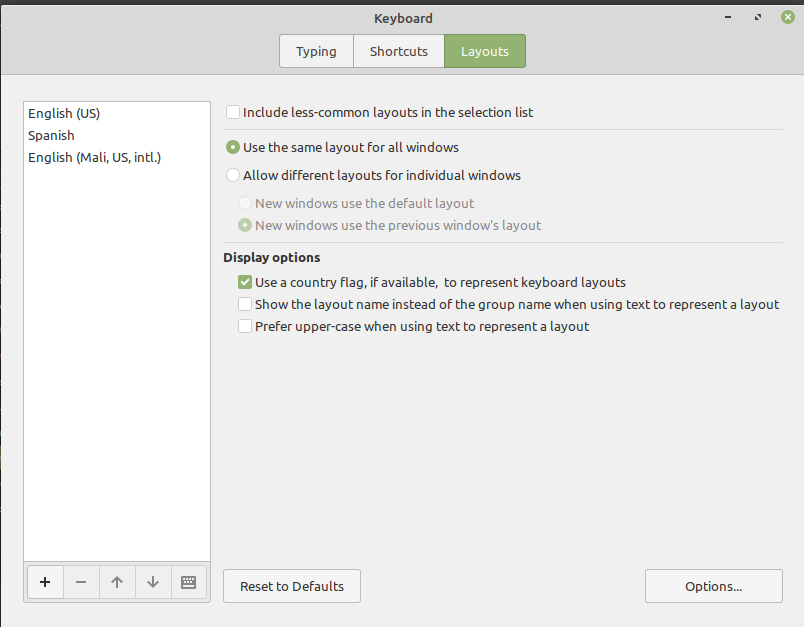Screen dimensions: 804x627
Task: Select same layout for all windows
Action: 233,148
